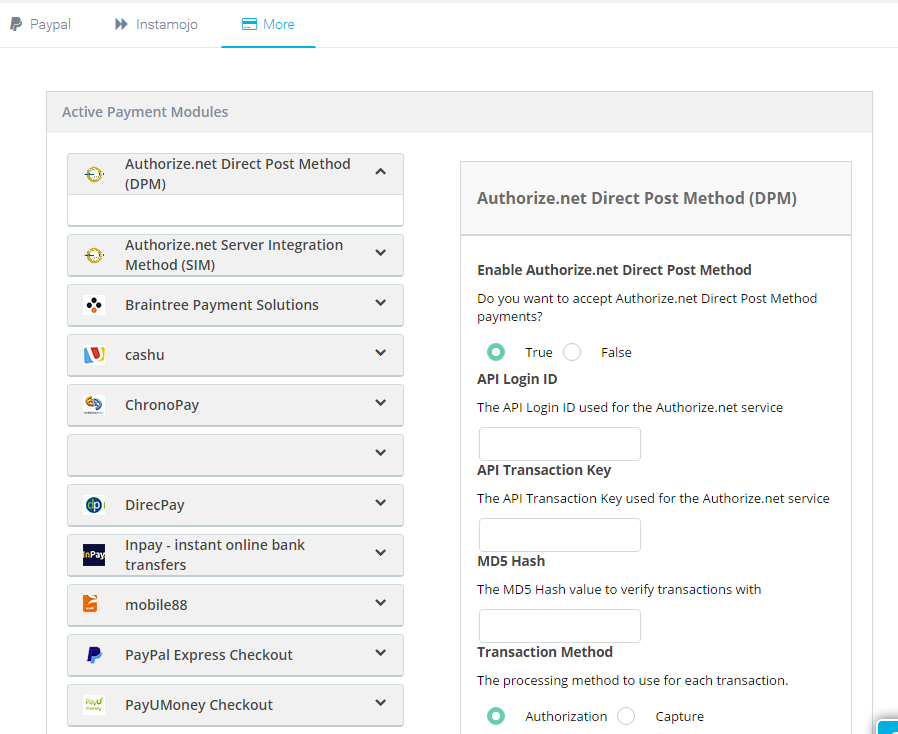The image size is (898, 734).
Task: Click the right panel Authorize.net DPM heading
Action: [636, 198]
